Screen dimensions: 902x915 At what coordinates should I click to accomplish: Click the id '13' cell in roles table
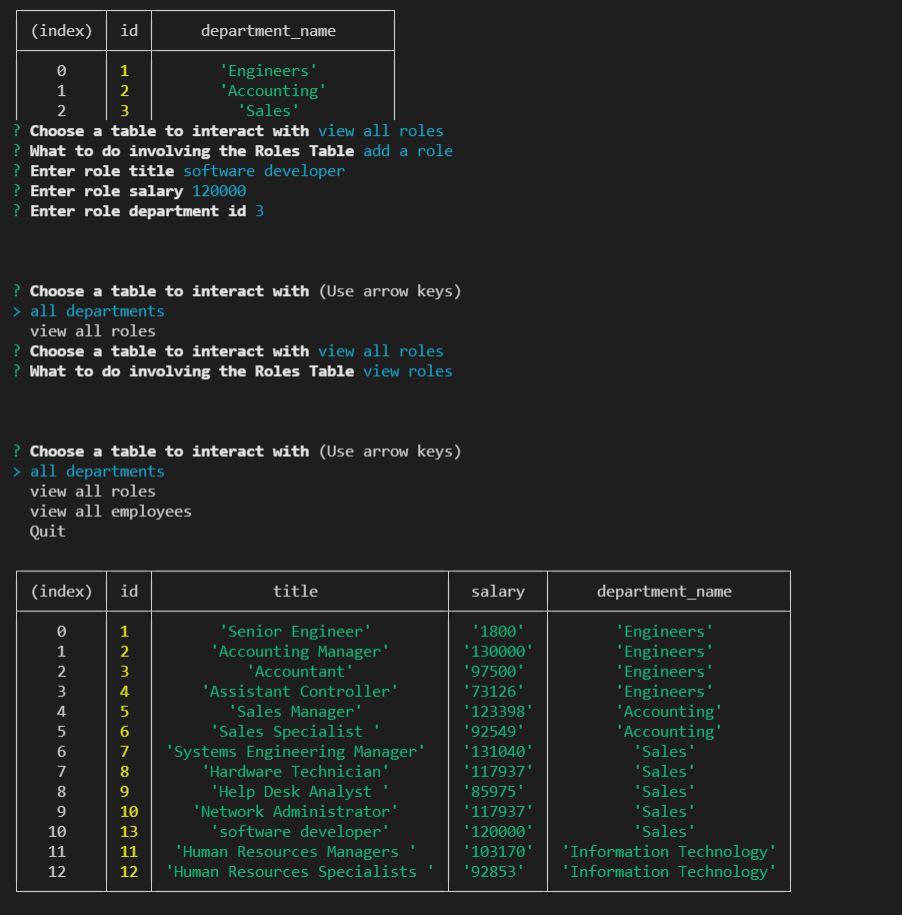click(131, 831)
